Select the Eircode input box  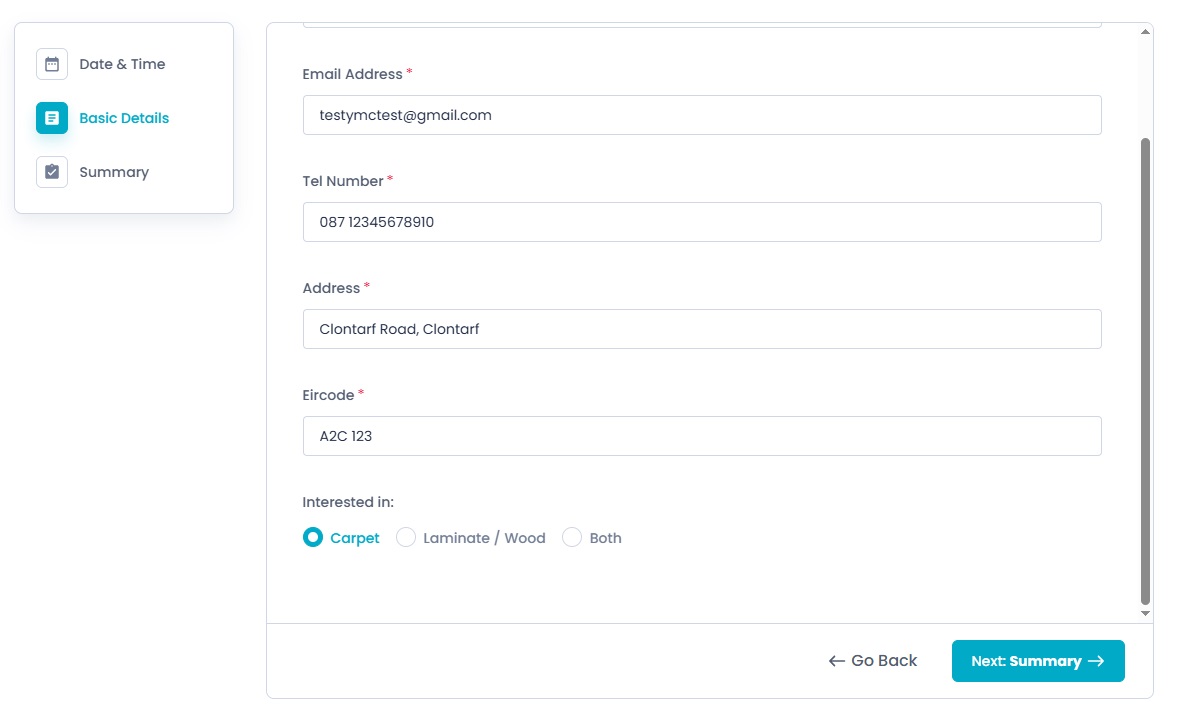tap(702, 436)
